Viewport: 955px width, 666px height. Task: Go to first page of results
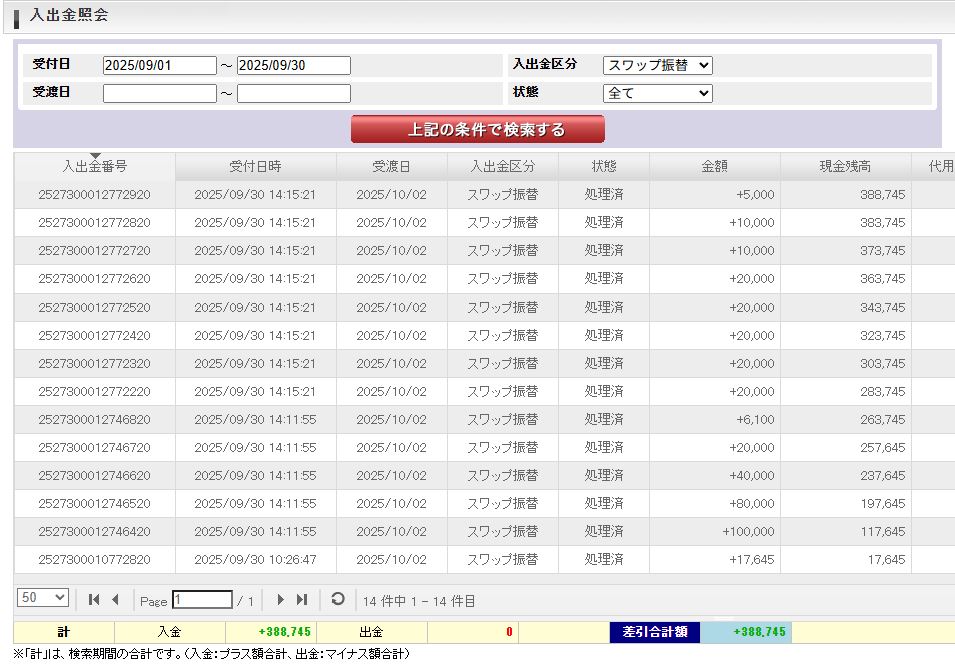(94, 600)
